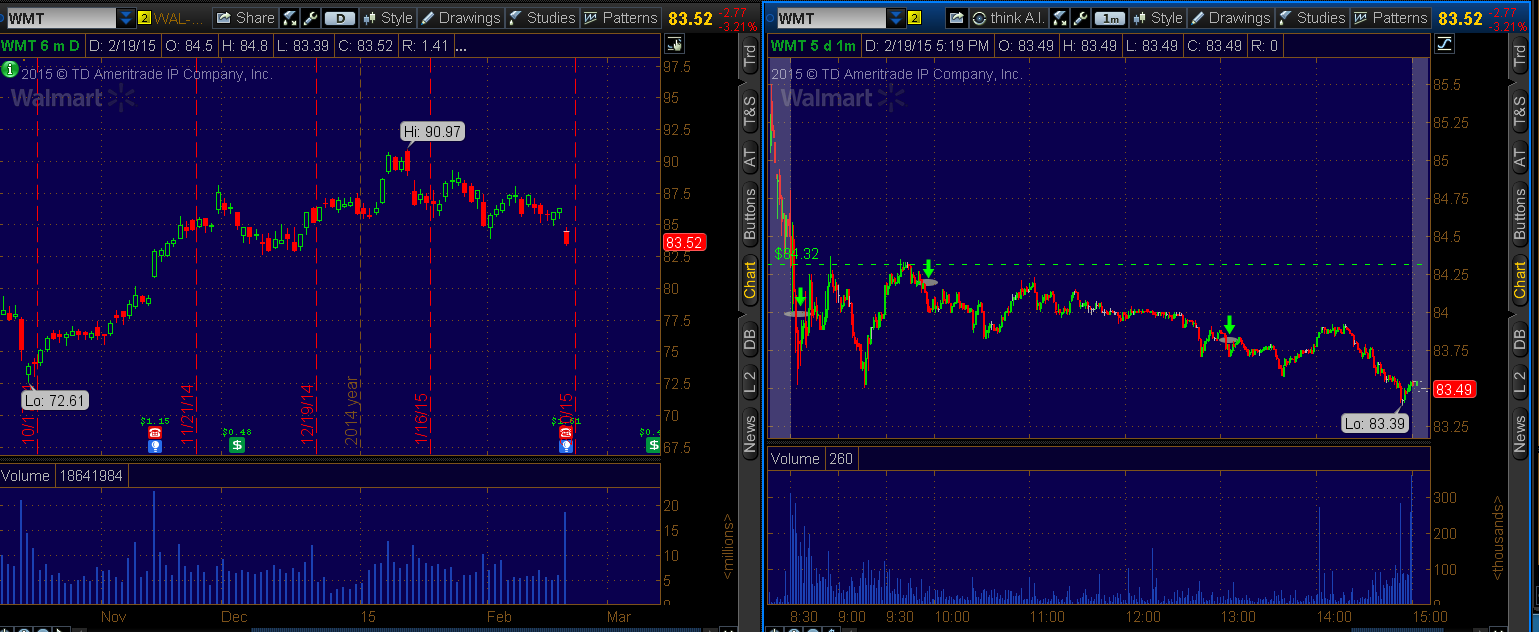
Task: Open Drawings menu in left chart
Action: 460,18
